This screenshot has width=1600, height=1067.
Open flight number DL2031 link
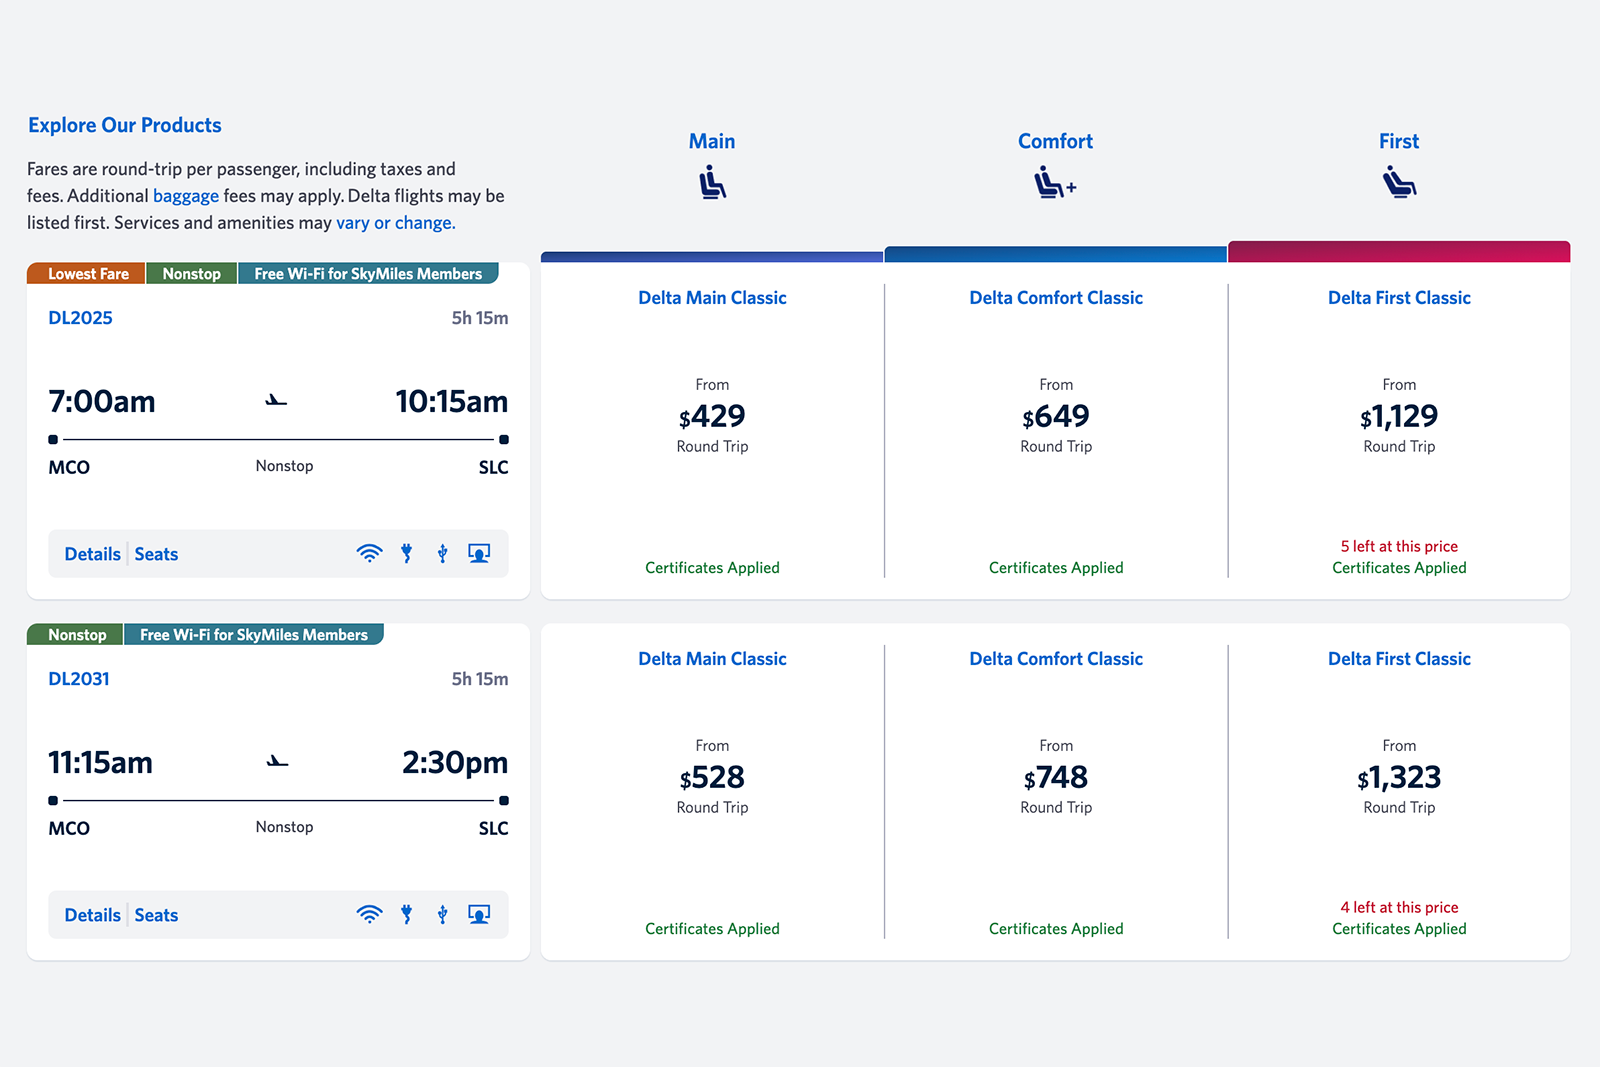coord(79,679)
